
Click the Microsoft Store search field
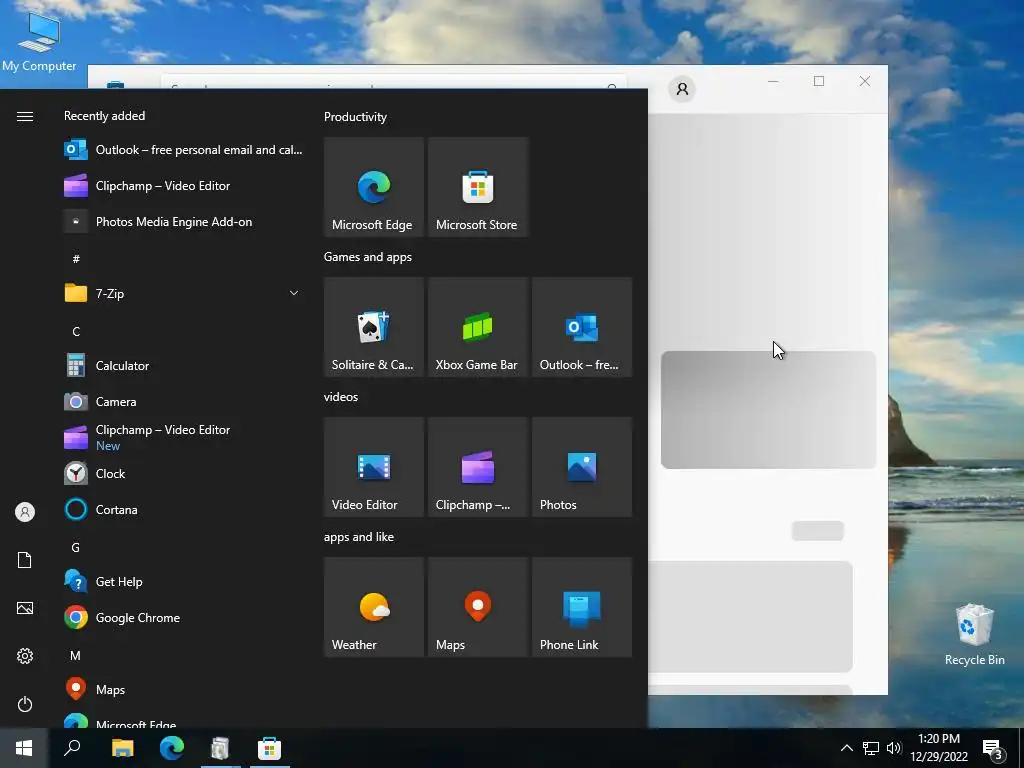click(x=394, y=82)
